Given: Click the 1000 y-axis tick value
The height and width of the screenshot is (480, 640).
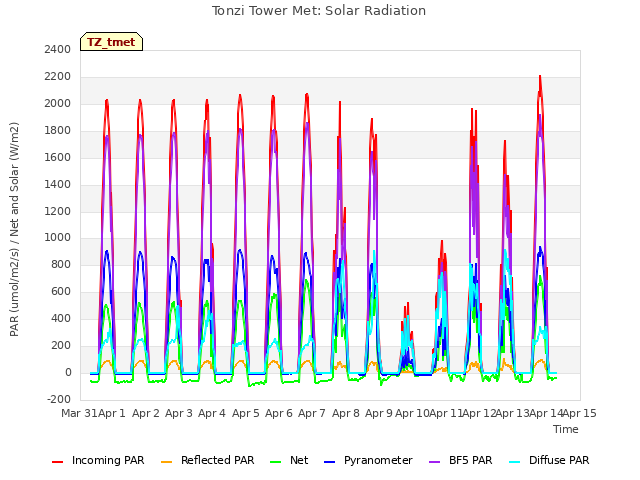Looking at the screenshot, I should [58, 238].
